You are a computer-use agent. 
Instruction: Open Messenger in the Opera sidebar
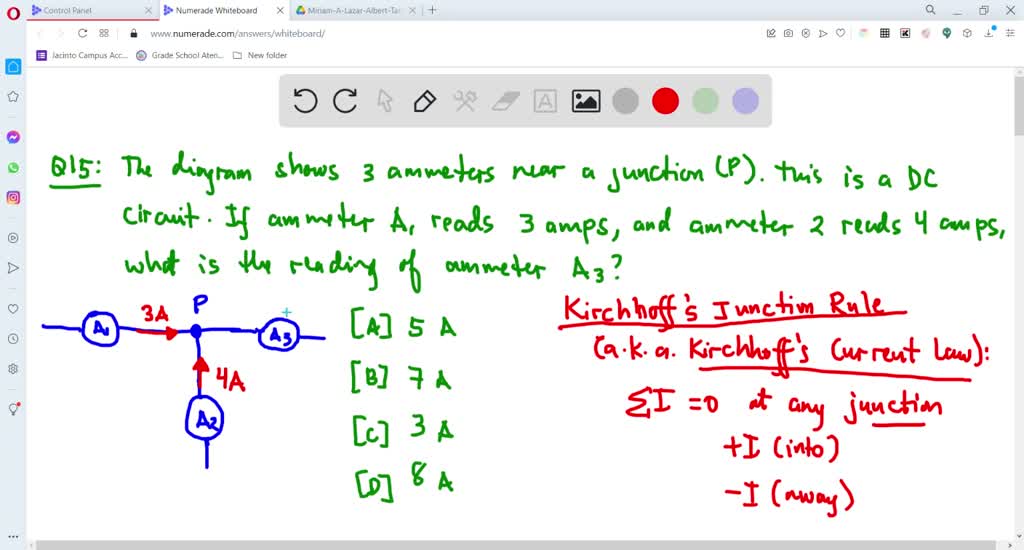[13, 137]
